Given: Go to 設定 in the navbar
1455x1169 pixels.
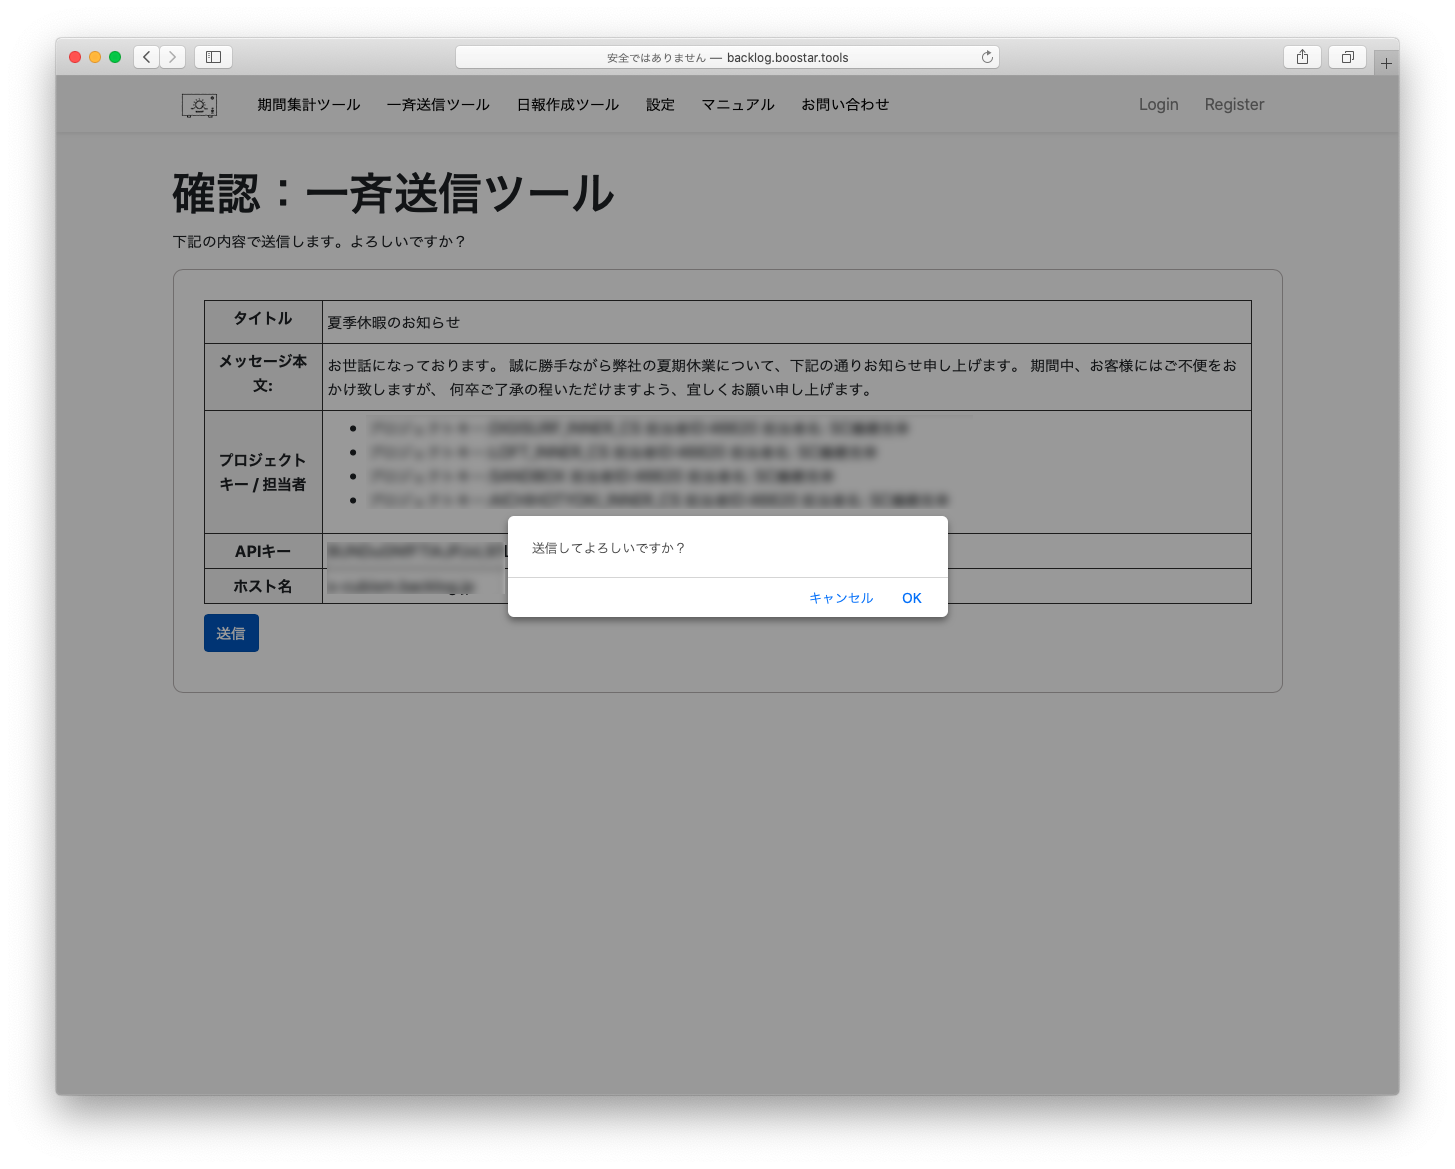Looking at the screenshot, I should pos(660,105).
